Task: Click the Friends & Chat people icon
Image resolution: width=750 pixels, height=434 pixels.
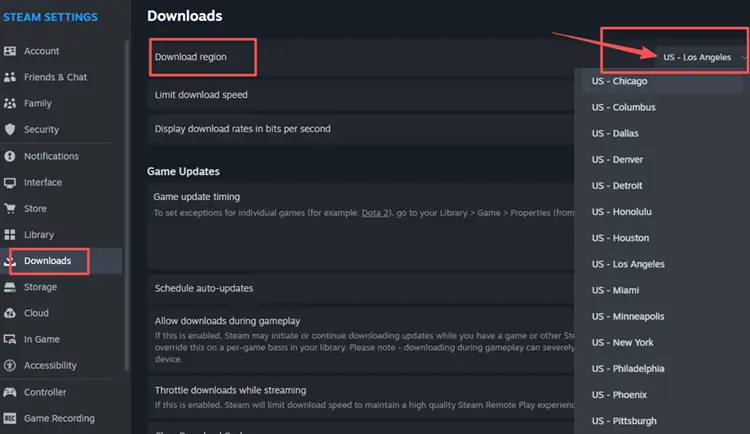Action: [x=10, y=77]
